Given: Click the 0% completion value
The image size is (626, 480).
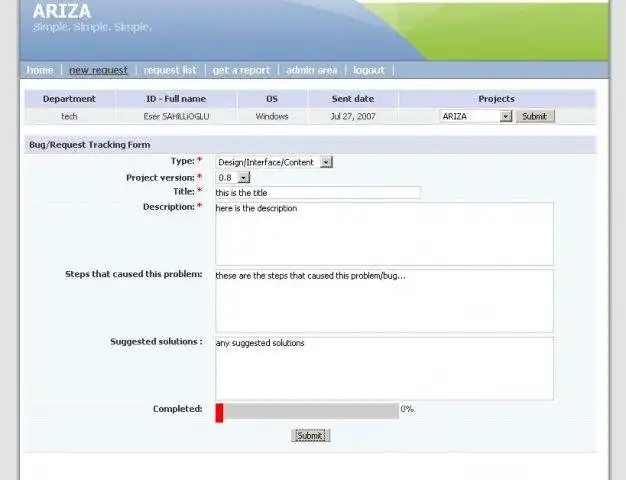Looking at the screenshot, I should [407, 409].
